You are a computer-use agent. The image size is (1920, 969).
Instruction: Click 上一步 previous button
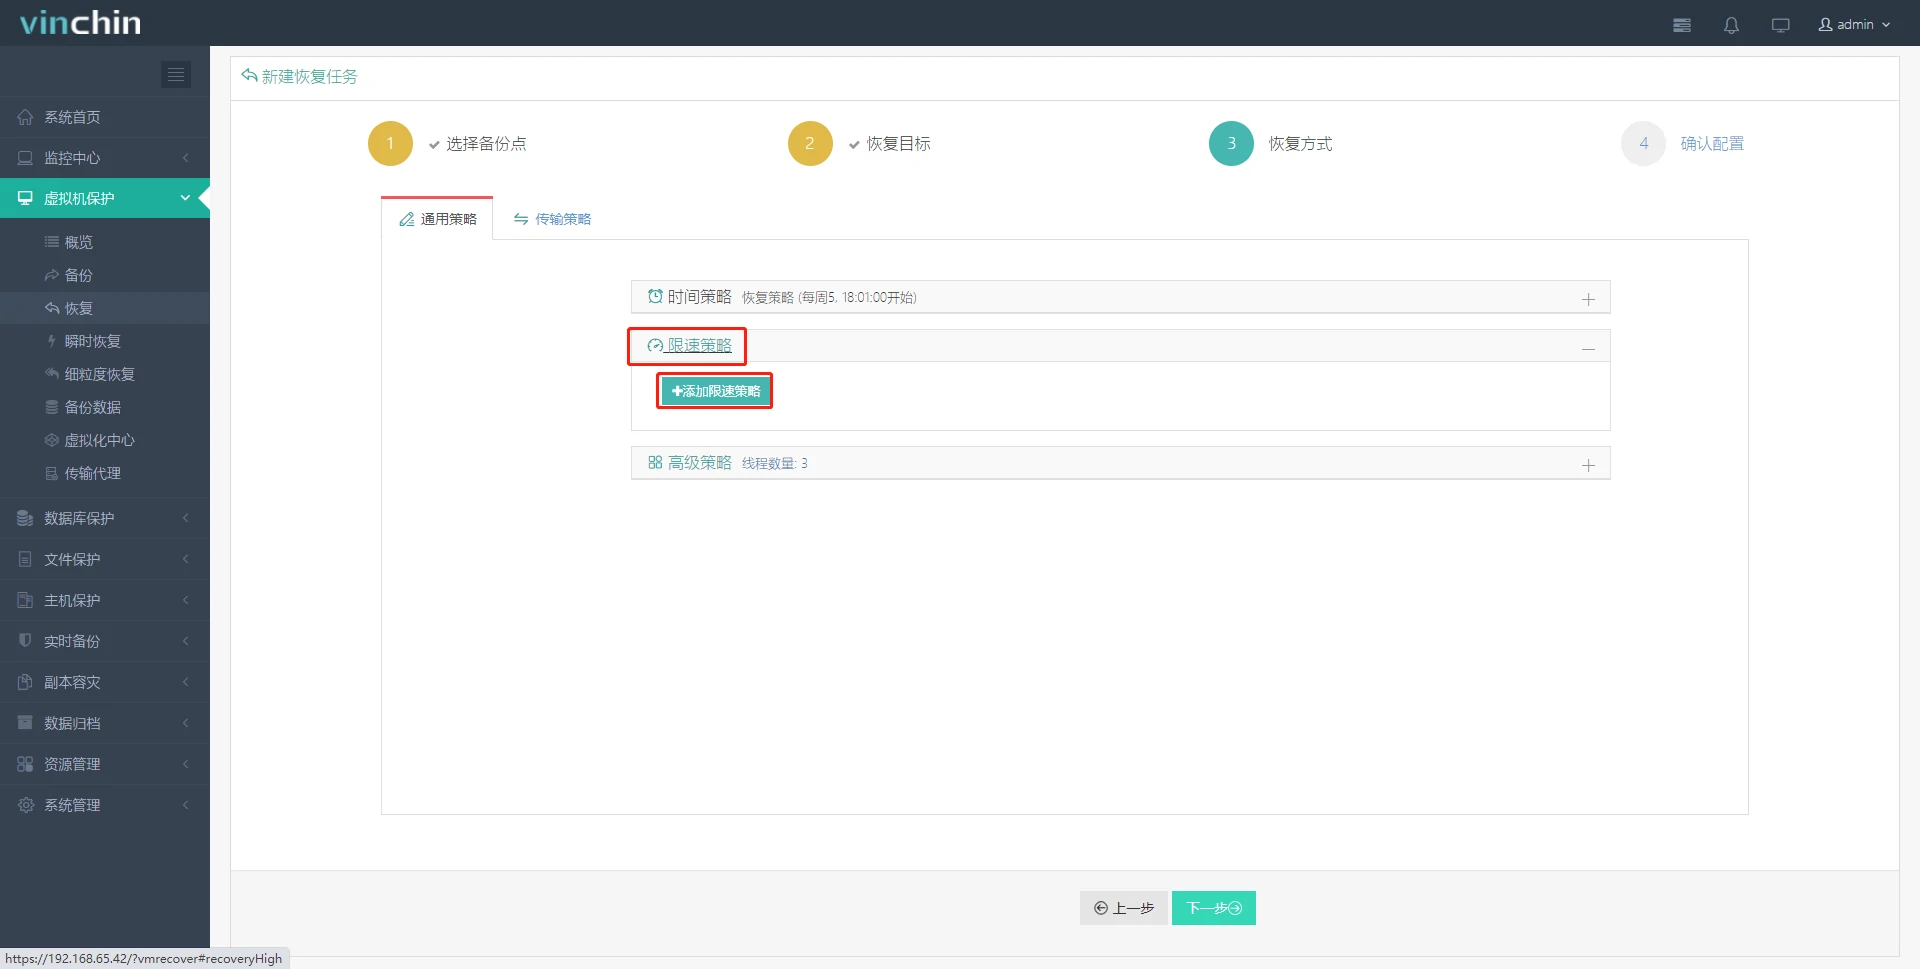coord(1124,908)
